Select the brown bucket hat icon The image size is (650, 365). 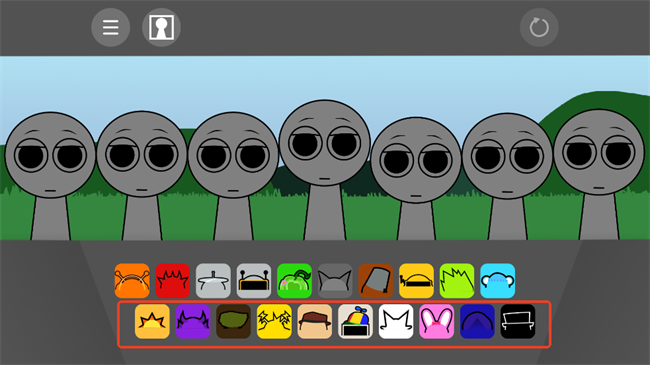[x=376, y=281]
